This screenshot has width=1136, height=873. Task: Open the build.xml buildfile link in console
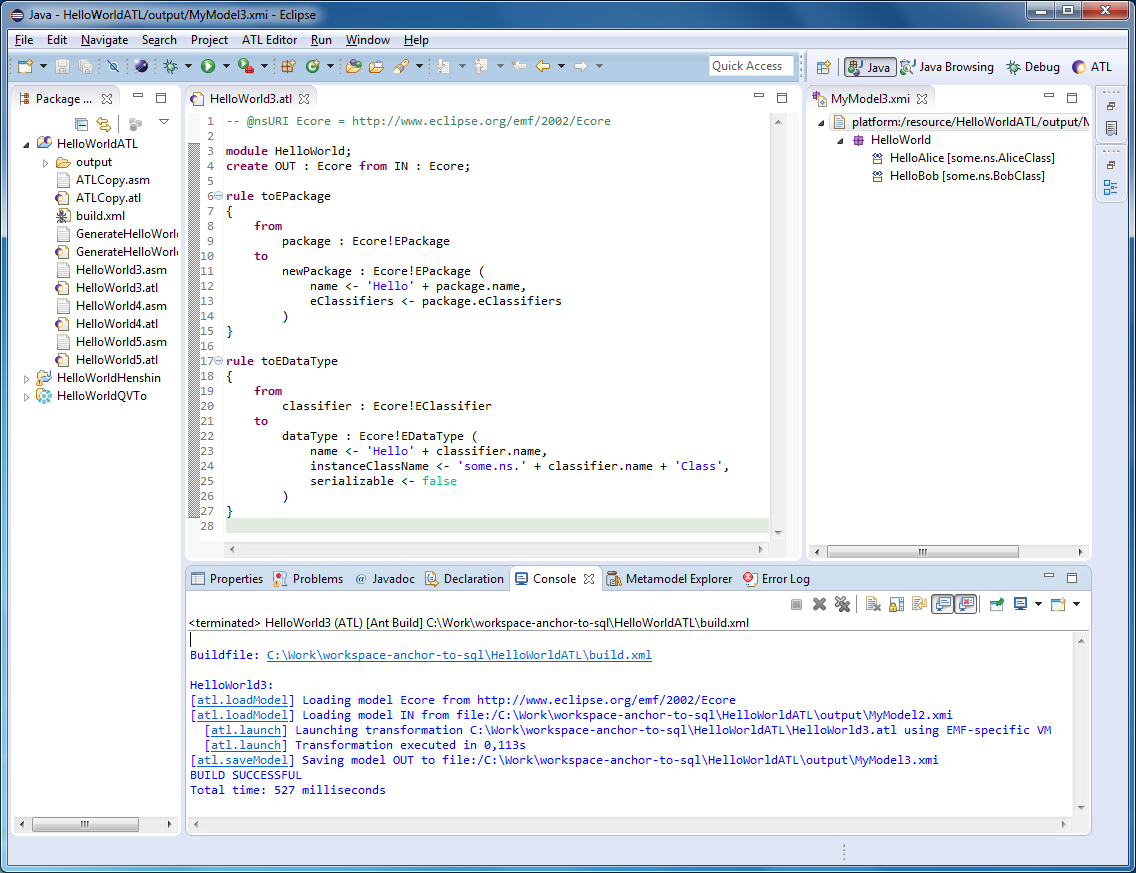459,655
